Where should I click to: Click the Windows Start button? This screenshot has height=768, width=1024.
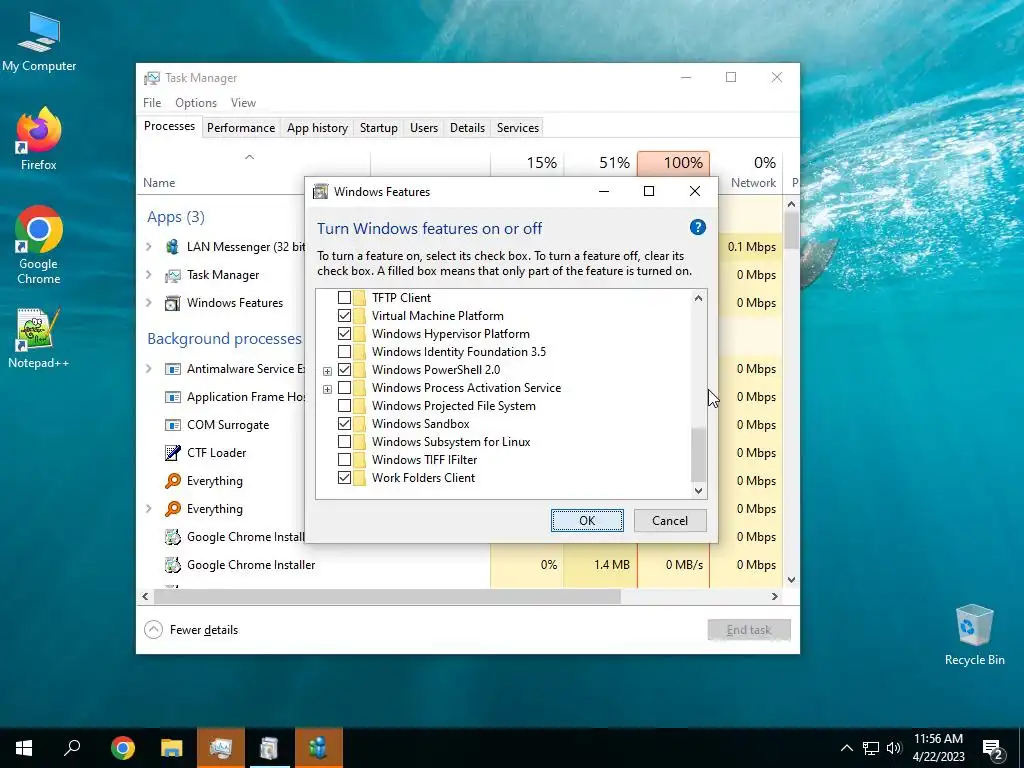(x=24, y=748)
